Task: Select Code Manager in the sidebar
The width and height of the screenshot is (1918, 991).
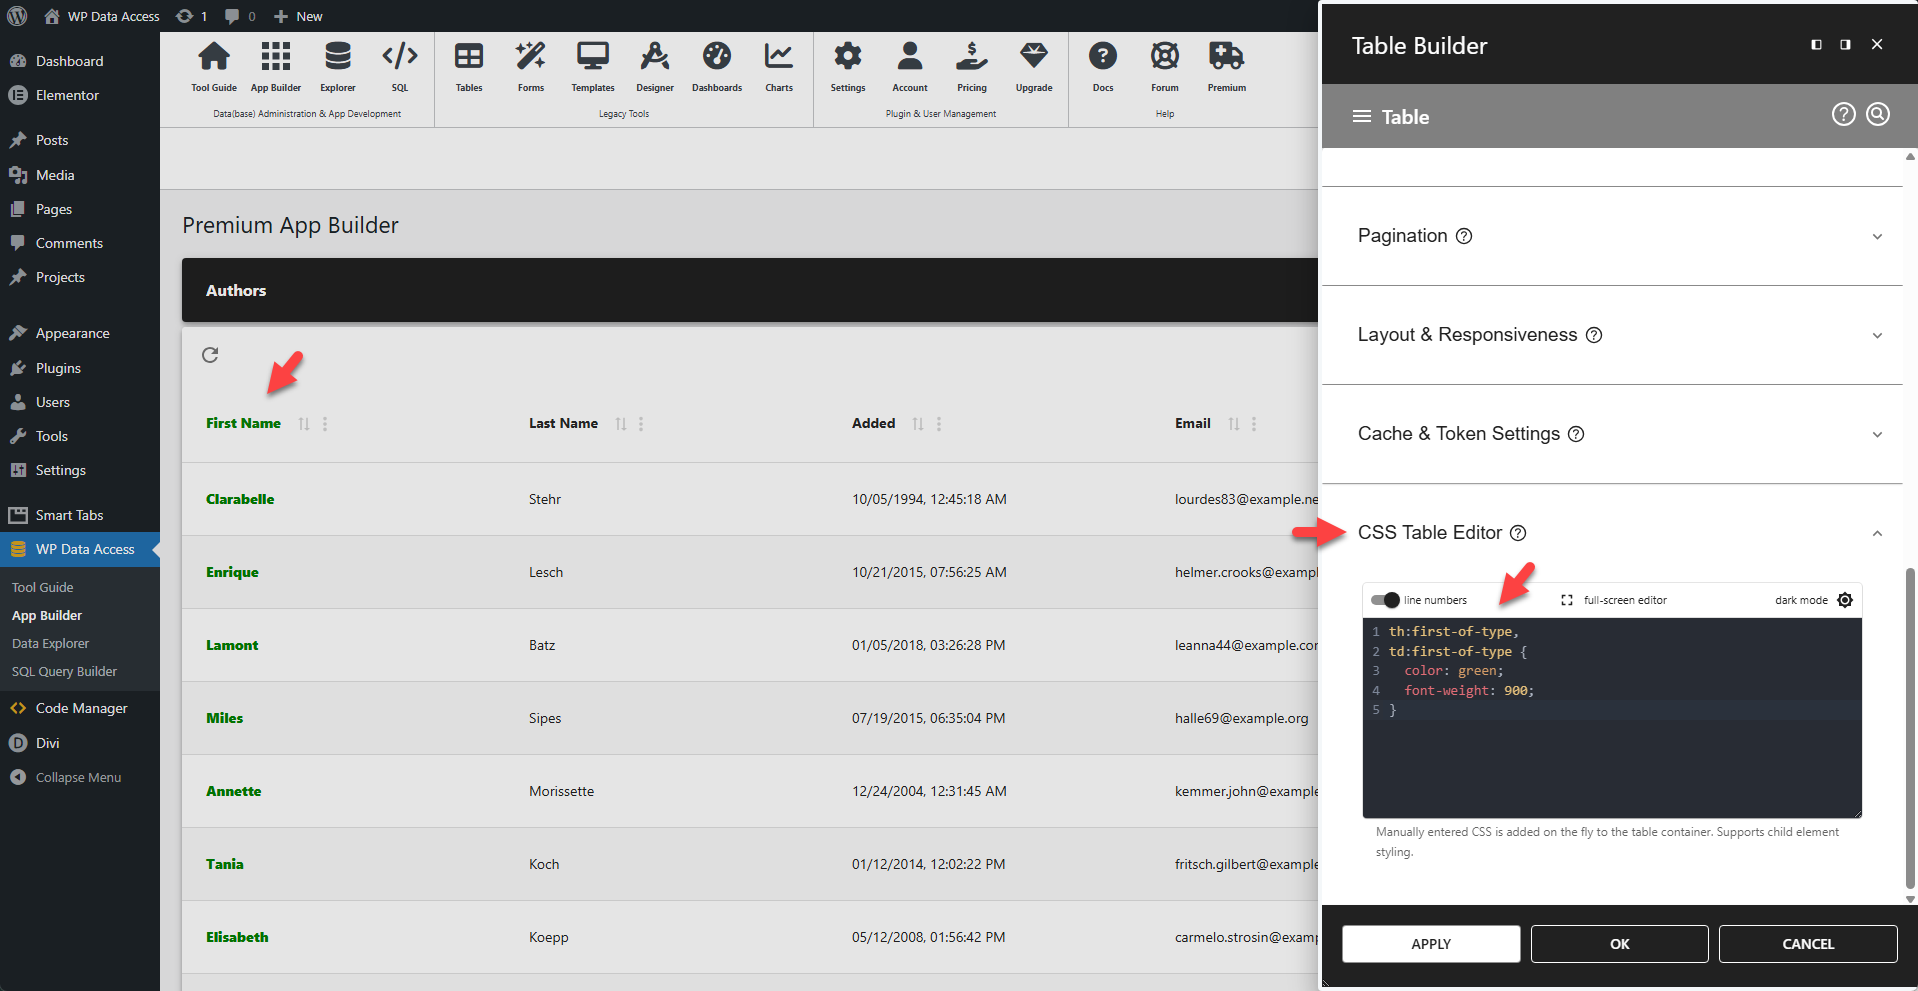Action: (x=80, y=708)
